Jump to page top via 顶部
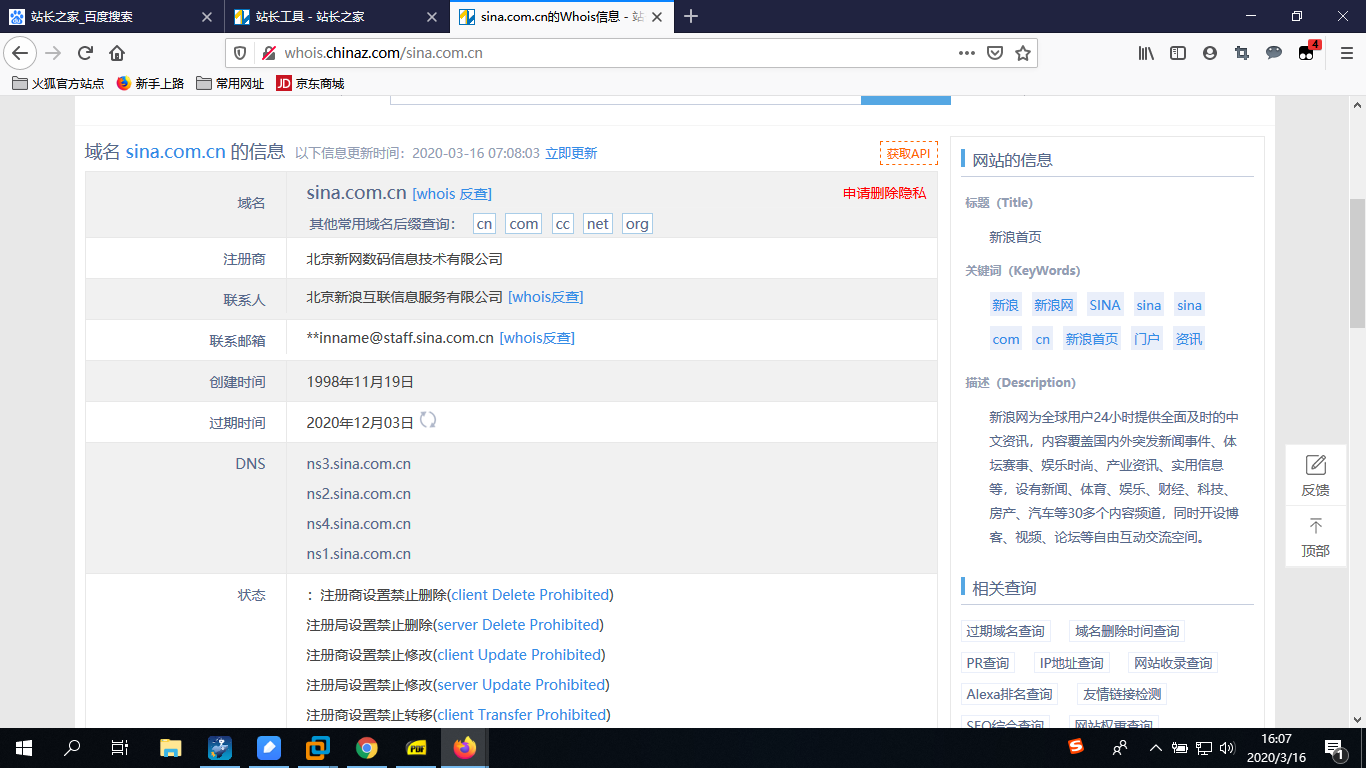The image size is (1366, 768). (x=1315, y=537)
